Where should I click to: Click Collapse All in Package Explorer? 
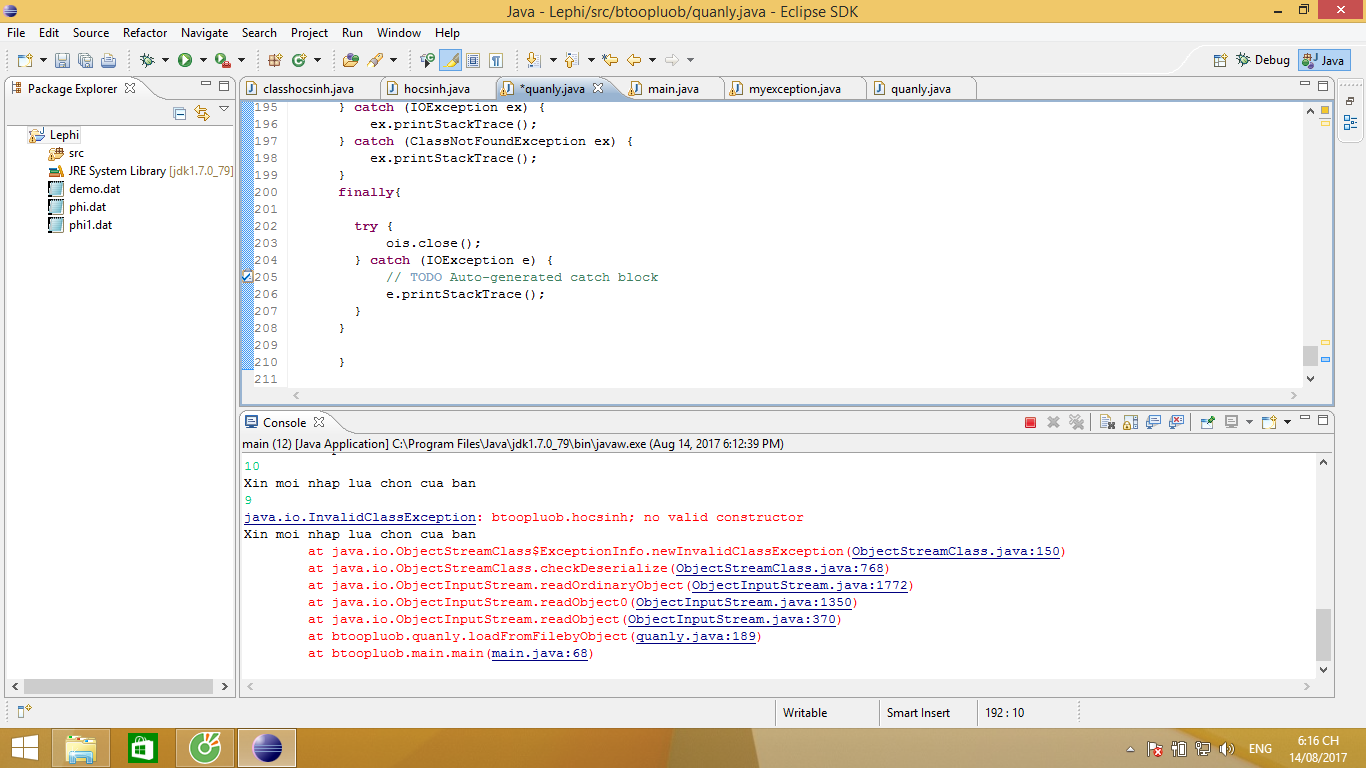pos(180,113)
